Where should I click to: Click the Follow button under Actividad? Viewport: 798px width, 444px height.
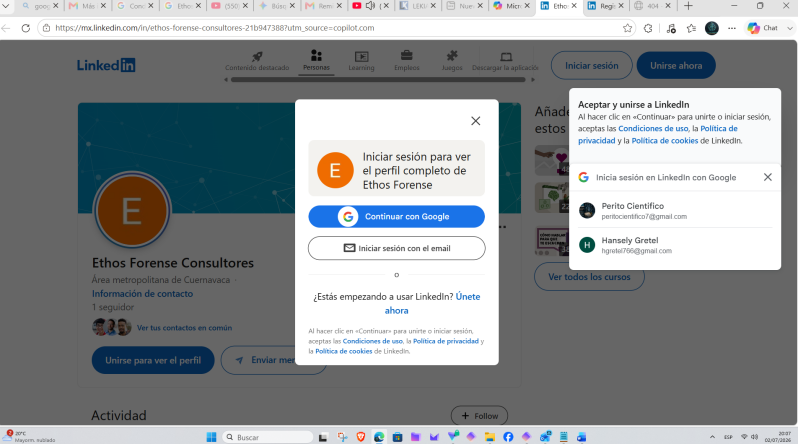pos(479,416)
